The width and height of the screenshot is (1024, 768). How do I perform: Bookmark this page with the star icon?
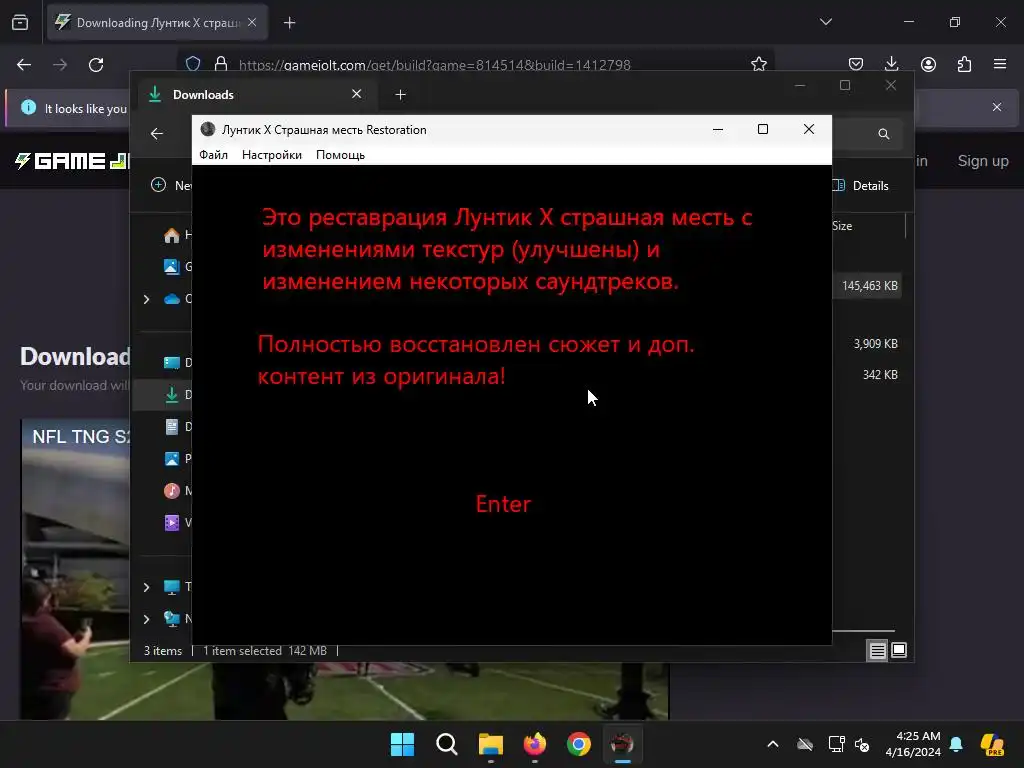click(x=758, y=64)
